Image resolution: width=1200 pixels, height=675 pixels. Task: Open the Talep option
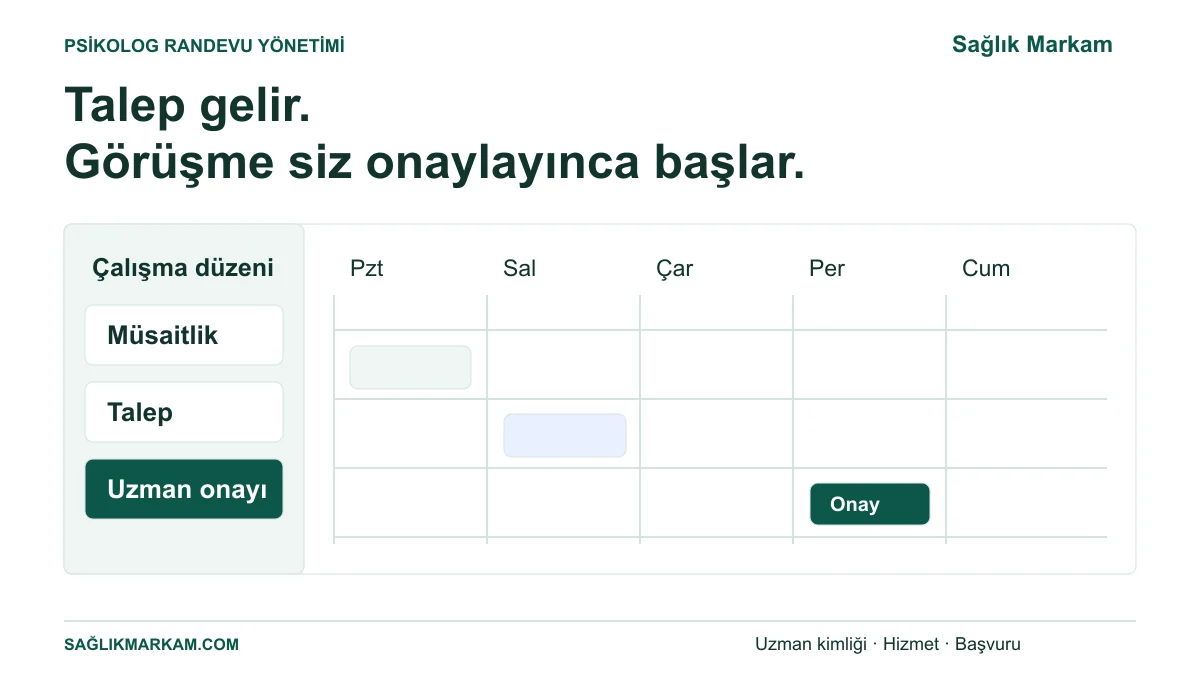[184, 412]
